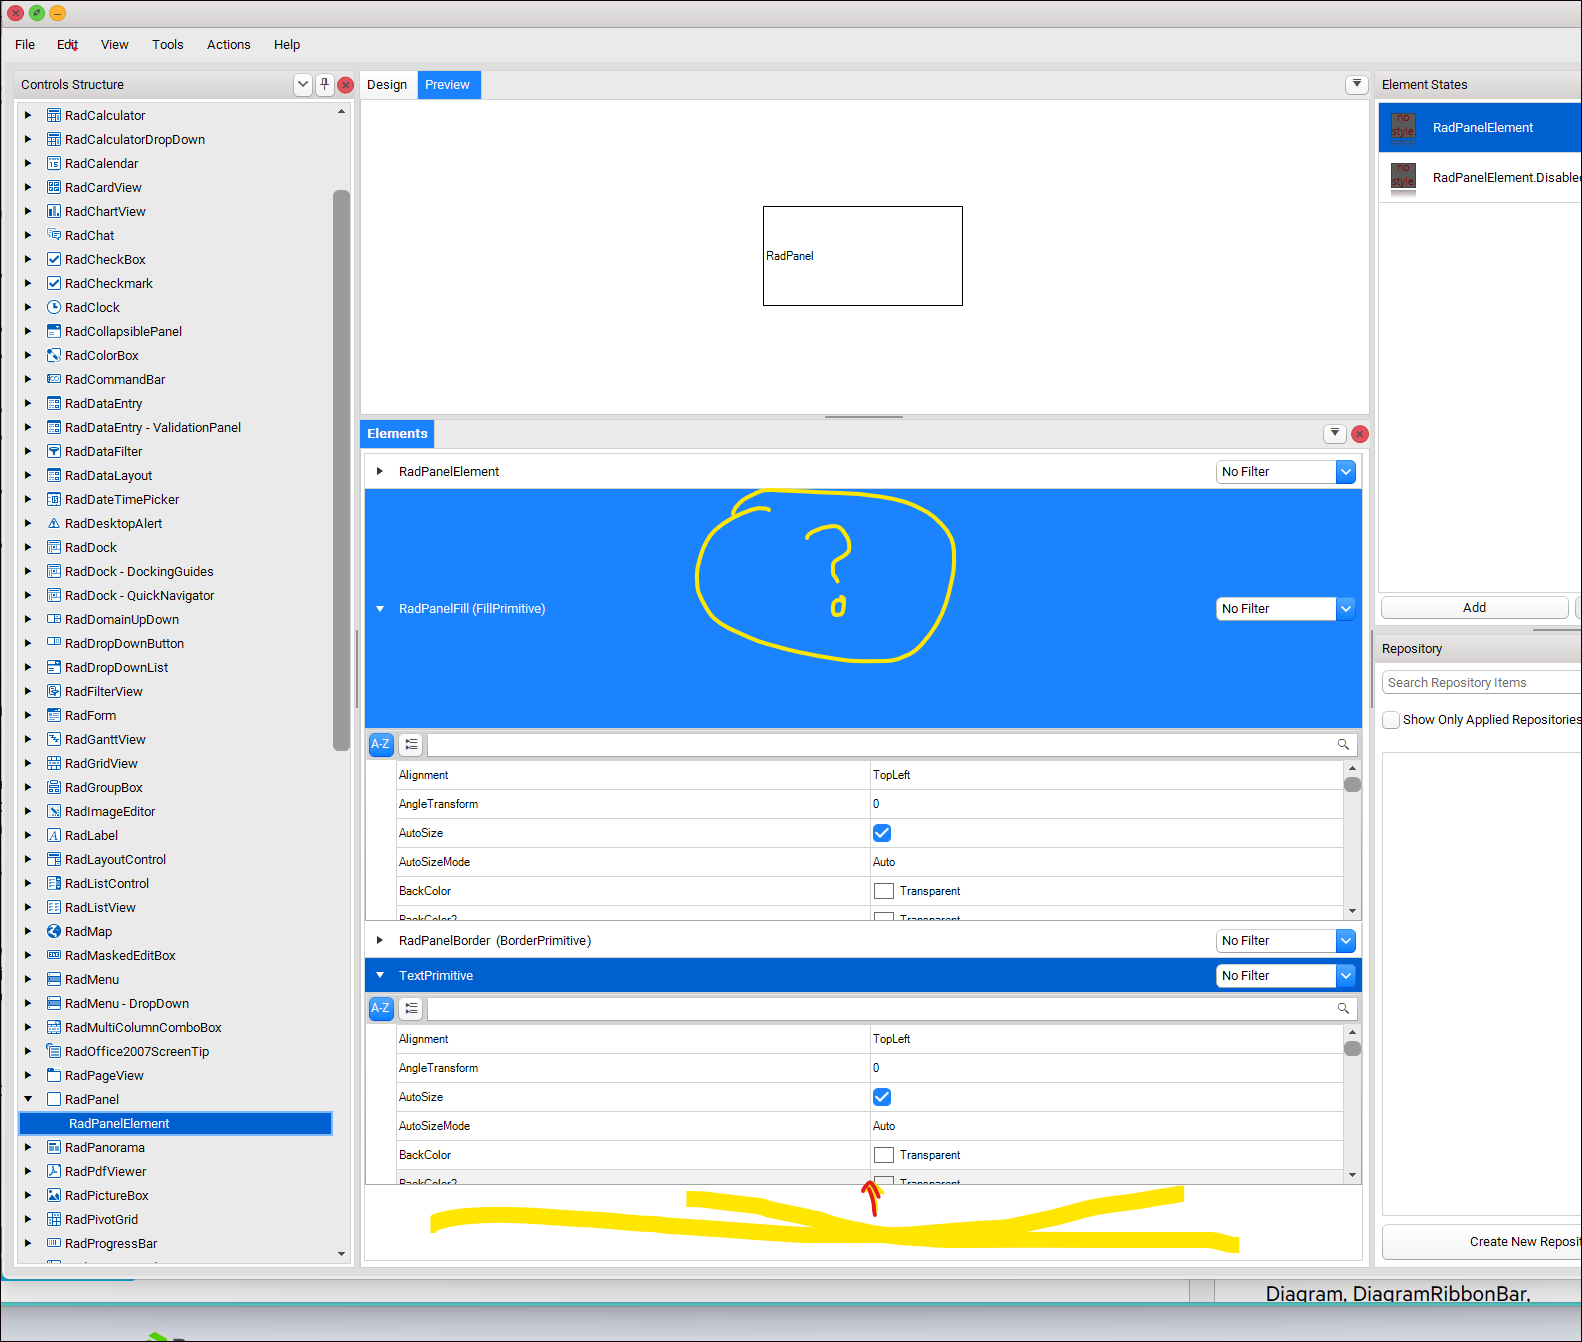Screen dimensions: 1582x1342
Task: Expand the RadDock tree node
Action: tap(28, 547)
